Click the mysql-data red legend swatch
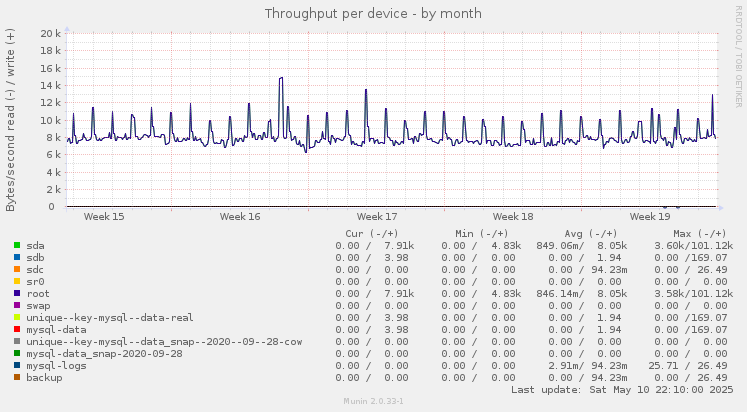This screenshot has height=412, width=747. [x=17, y=329]
